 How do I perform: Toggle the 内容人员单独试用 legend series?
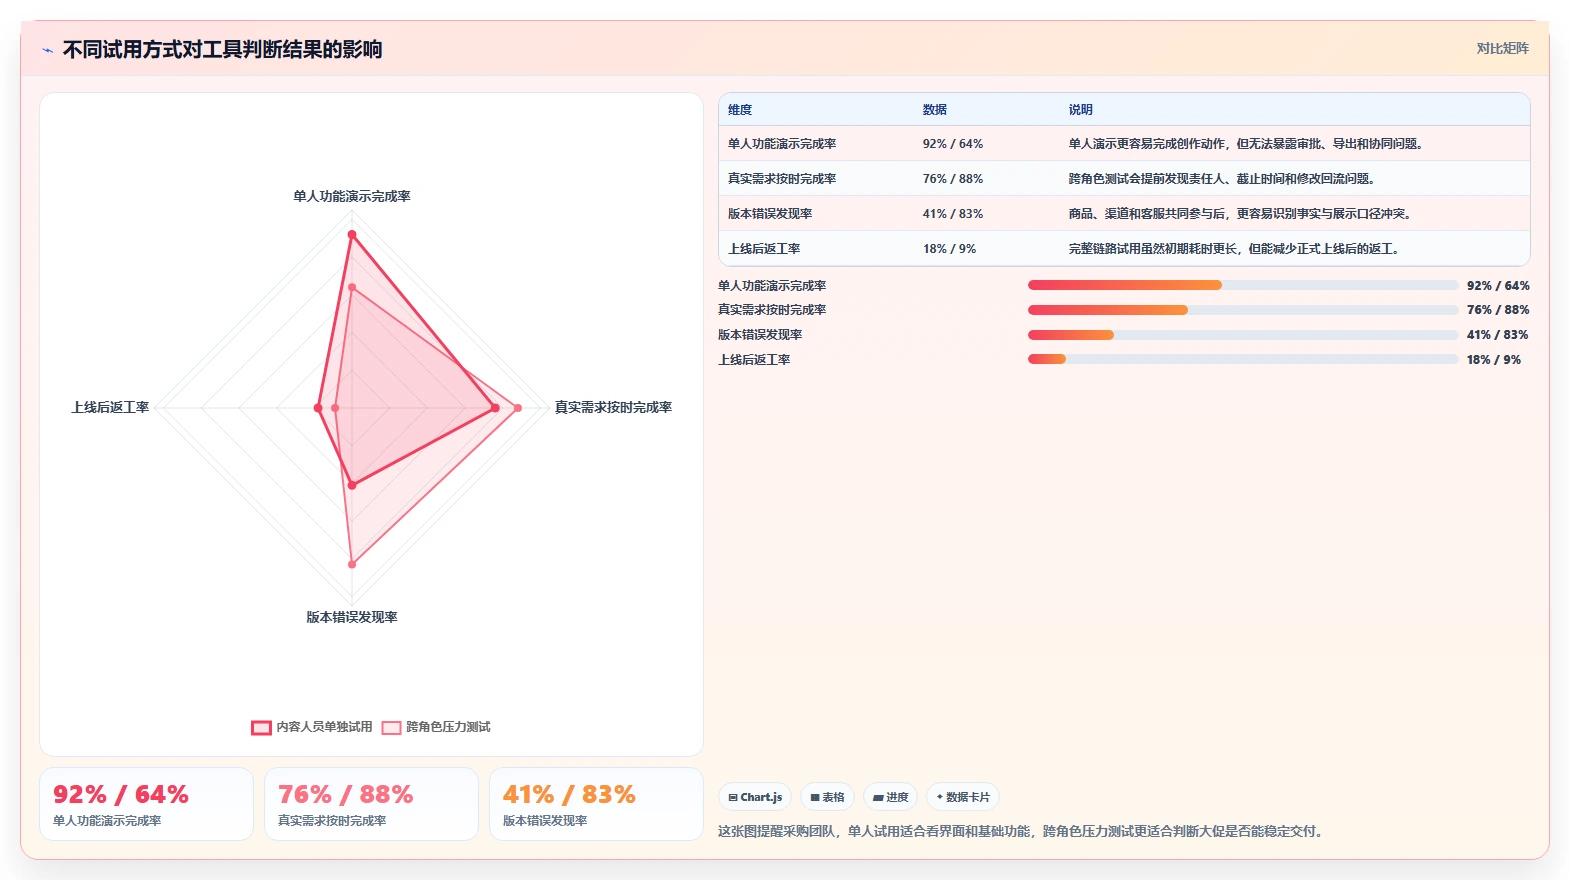(312, 727)
